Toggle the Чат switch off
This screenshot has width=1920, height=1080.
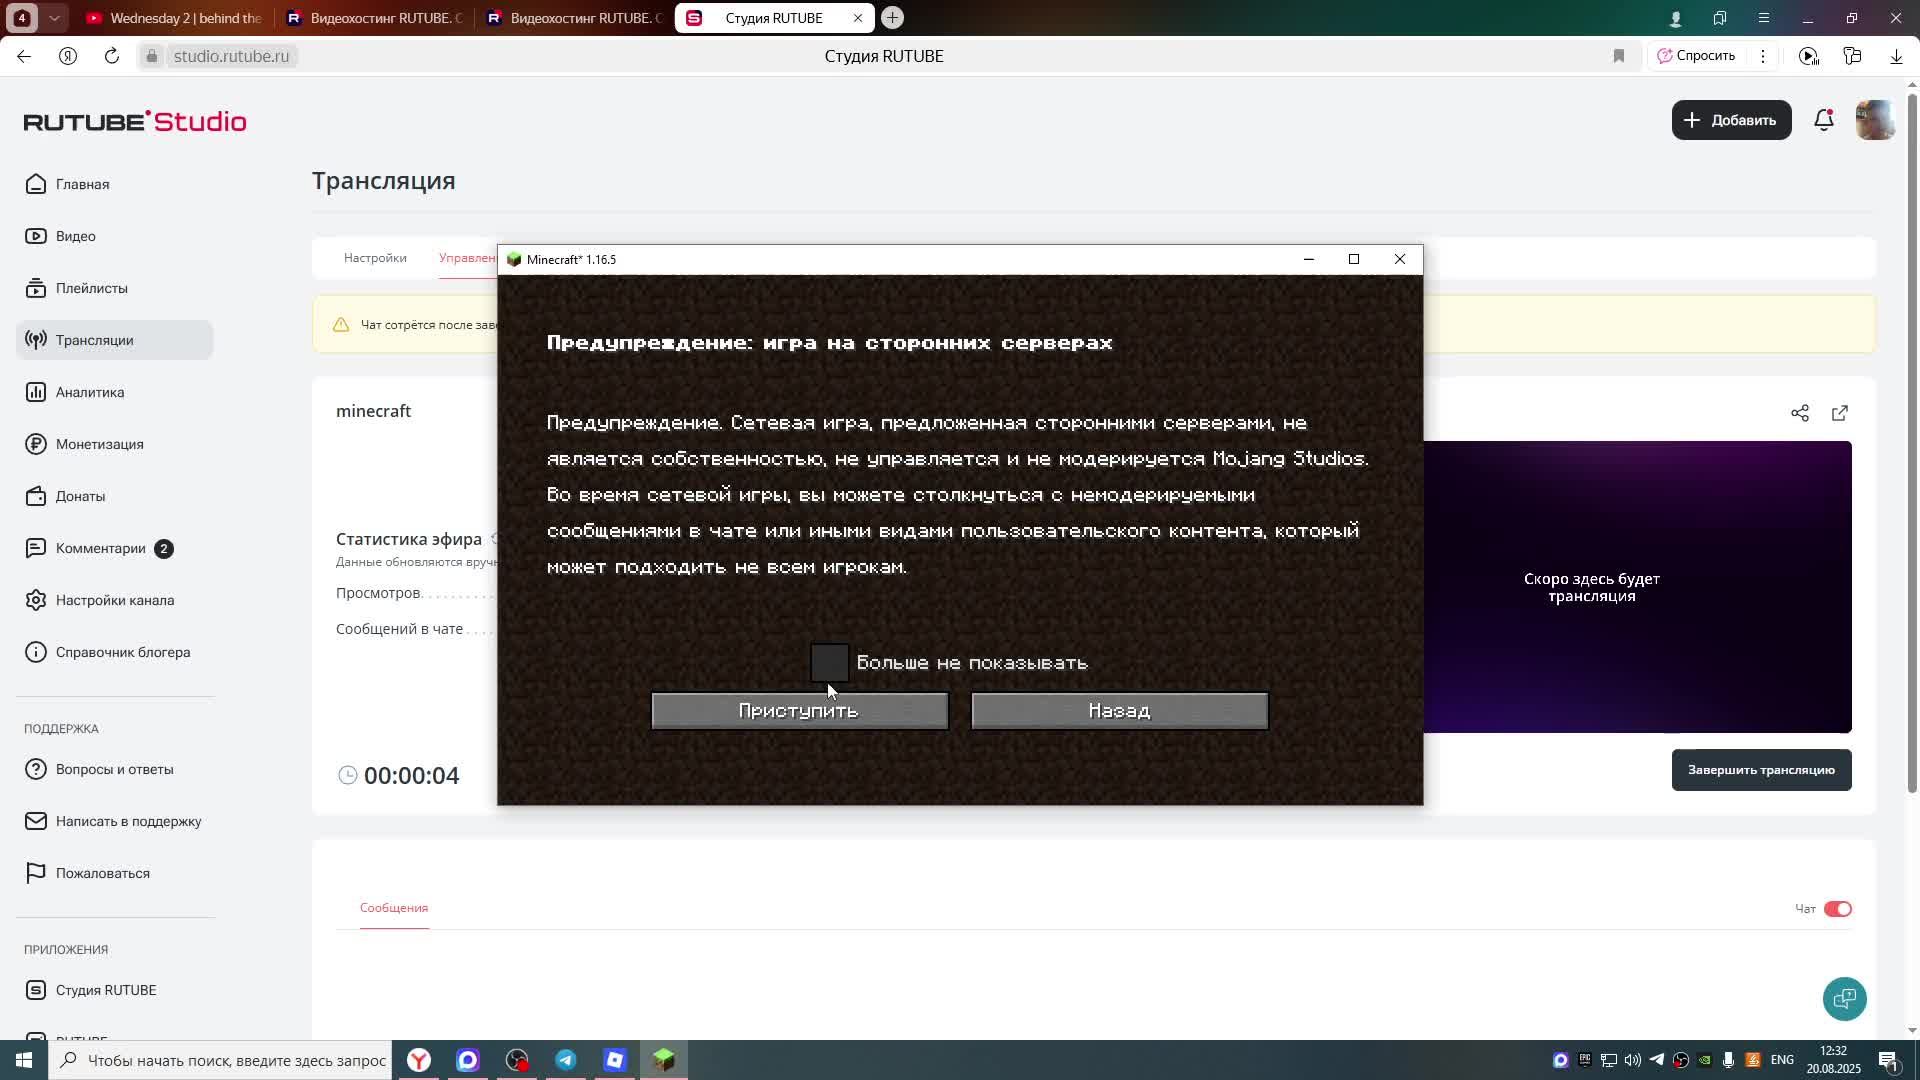coord(1837,909)
